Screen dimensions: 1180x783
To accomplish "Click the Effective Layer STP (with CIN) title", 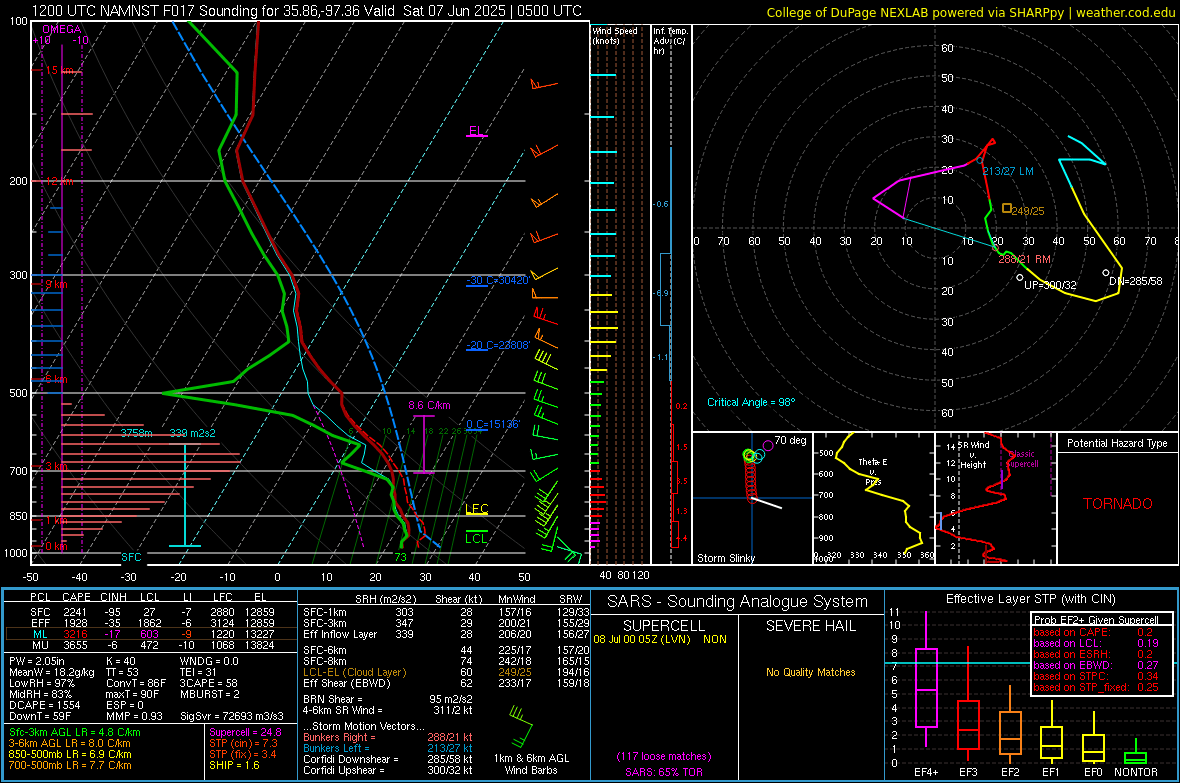I will (x=1030, y=599).
